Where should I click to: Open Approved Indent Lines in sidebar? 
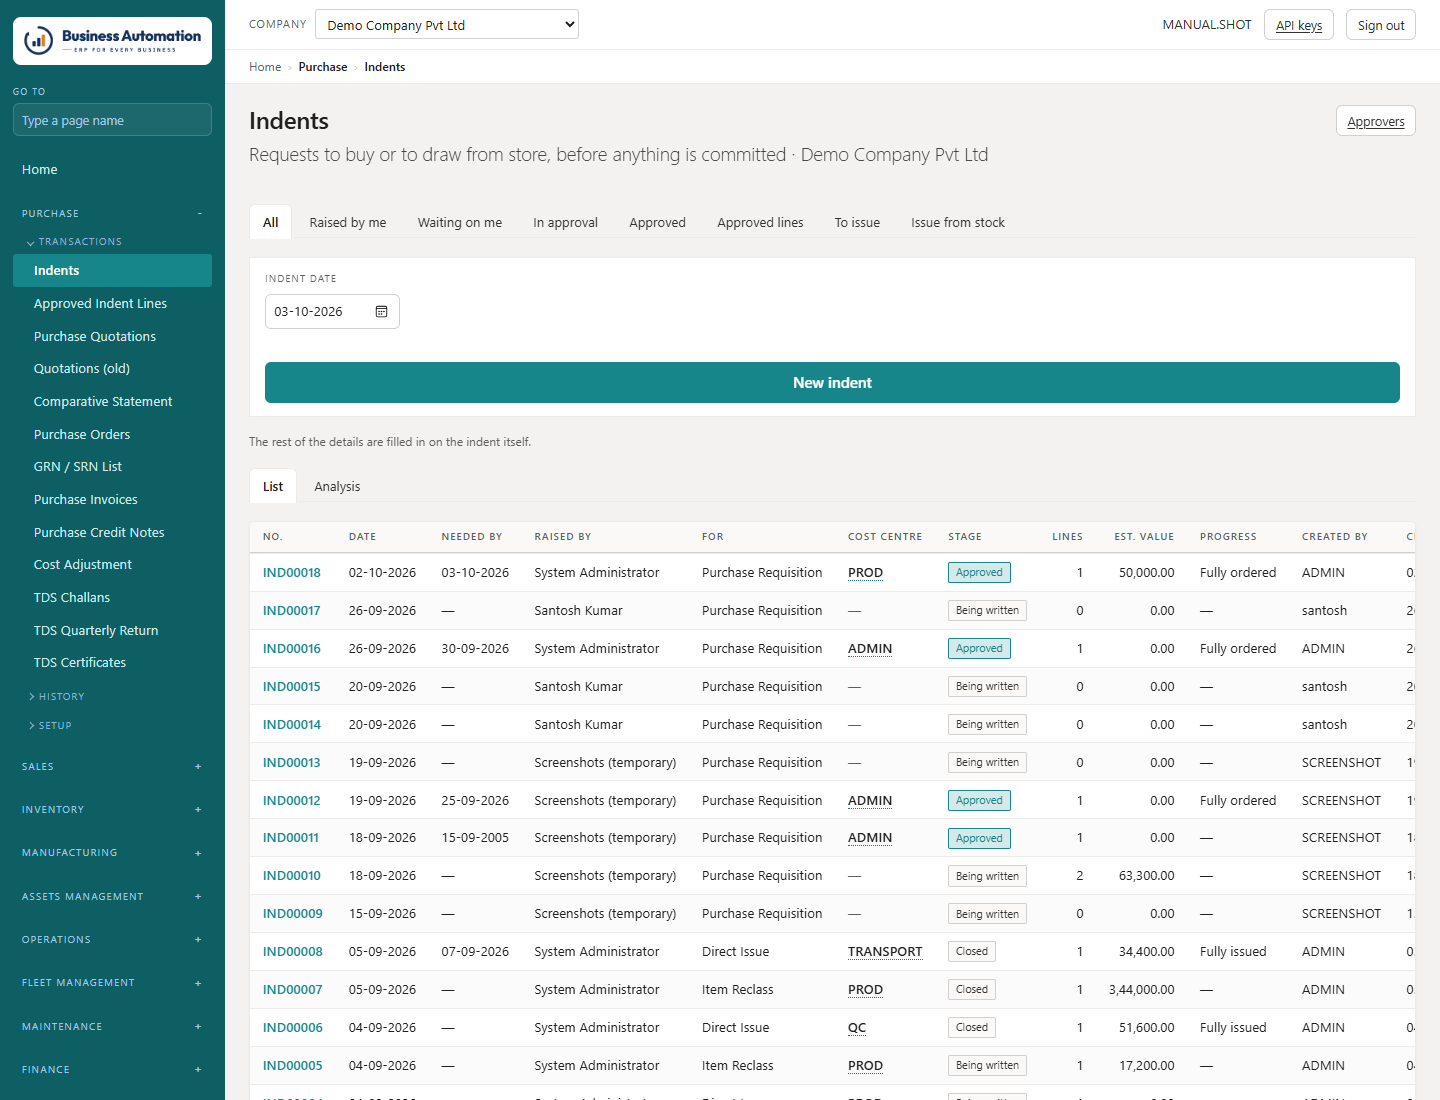112,304
